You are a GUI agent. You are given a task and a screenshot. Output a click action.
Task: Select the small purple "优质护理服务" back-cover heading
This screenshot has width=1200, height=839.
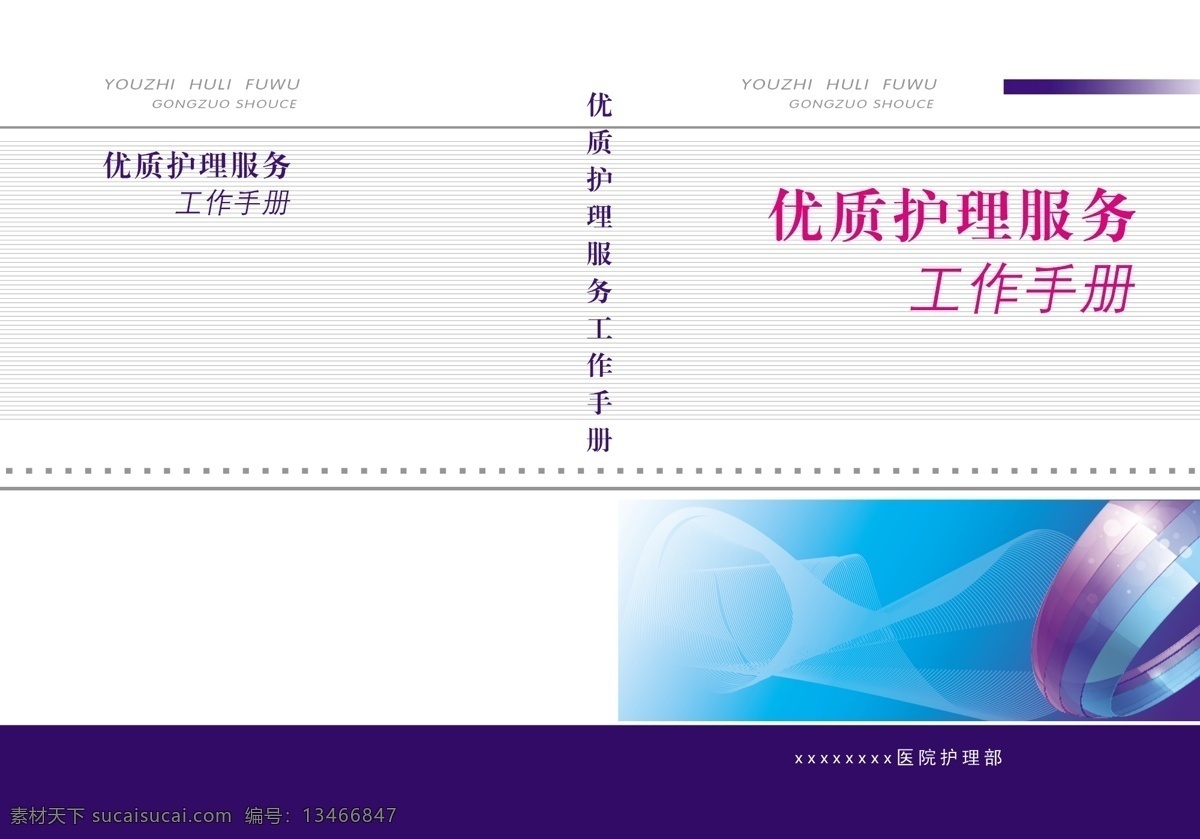coord(197,165)
